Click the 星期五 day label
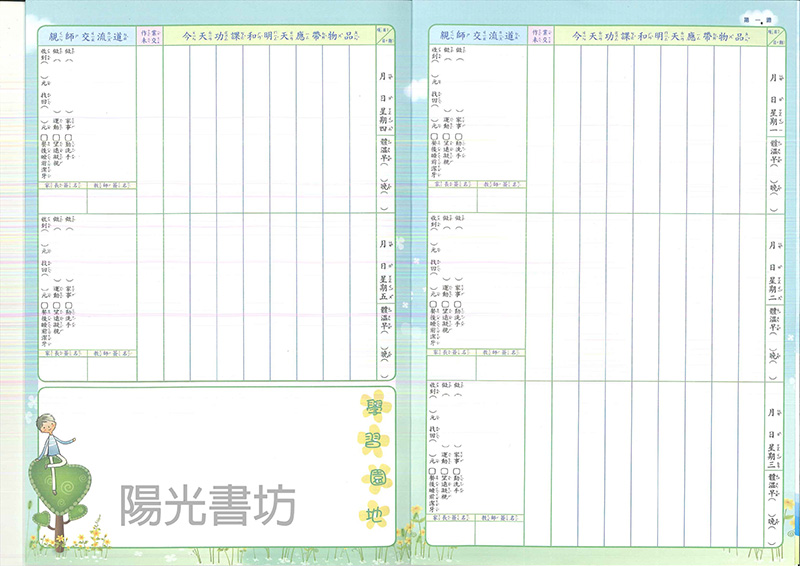This screenshot has height=566, width=800. click(x=383, y=288)
